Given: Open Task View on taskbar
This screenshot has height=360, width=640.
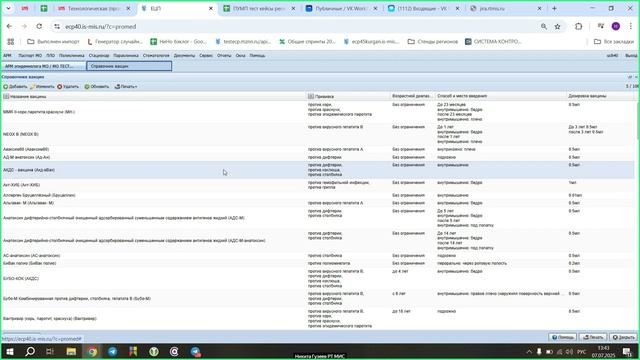Looking at the screenshot, I should [50, 351].
